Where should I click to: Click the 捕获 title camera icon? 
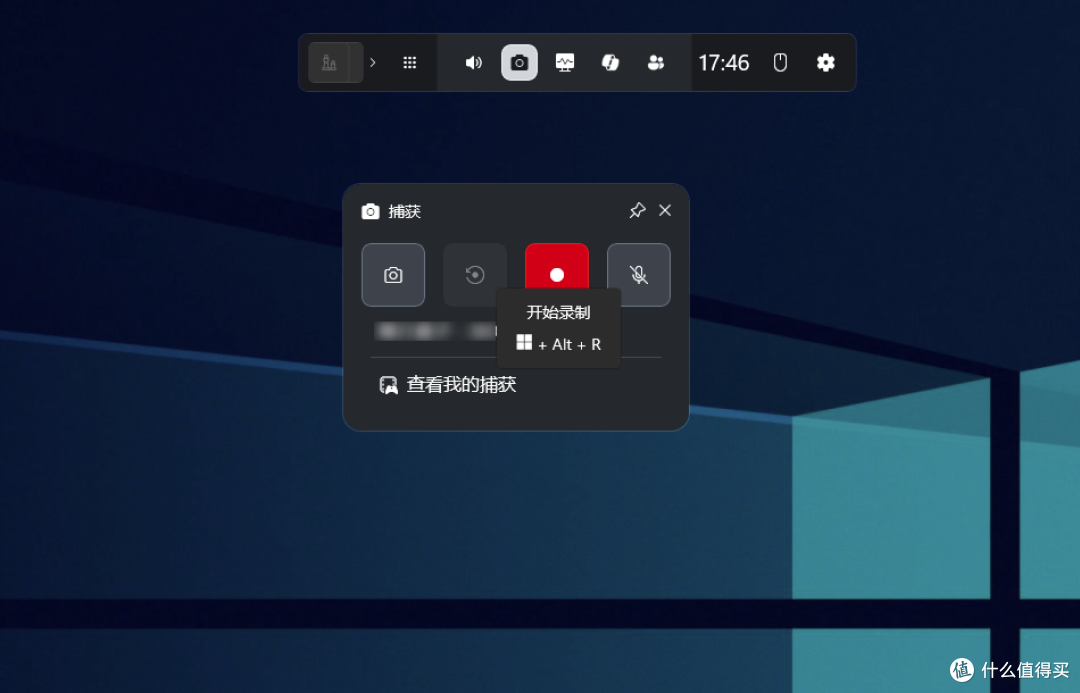pyautogui.click(x=371, y=211)
